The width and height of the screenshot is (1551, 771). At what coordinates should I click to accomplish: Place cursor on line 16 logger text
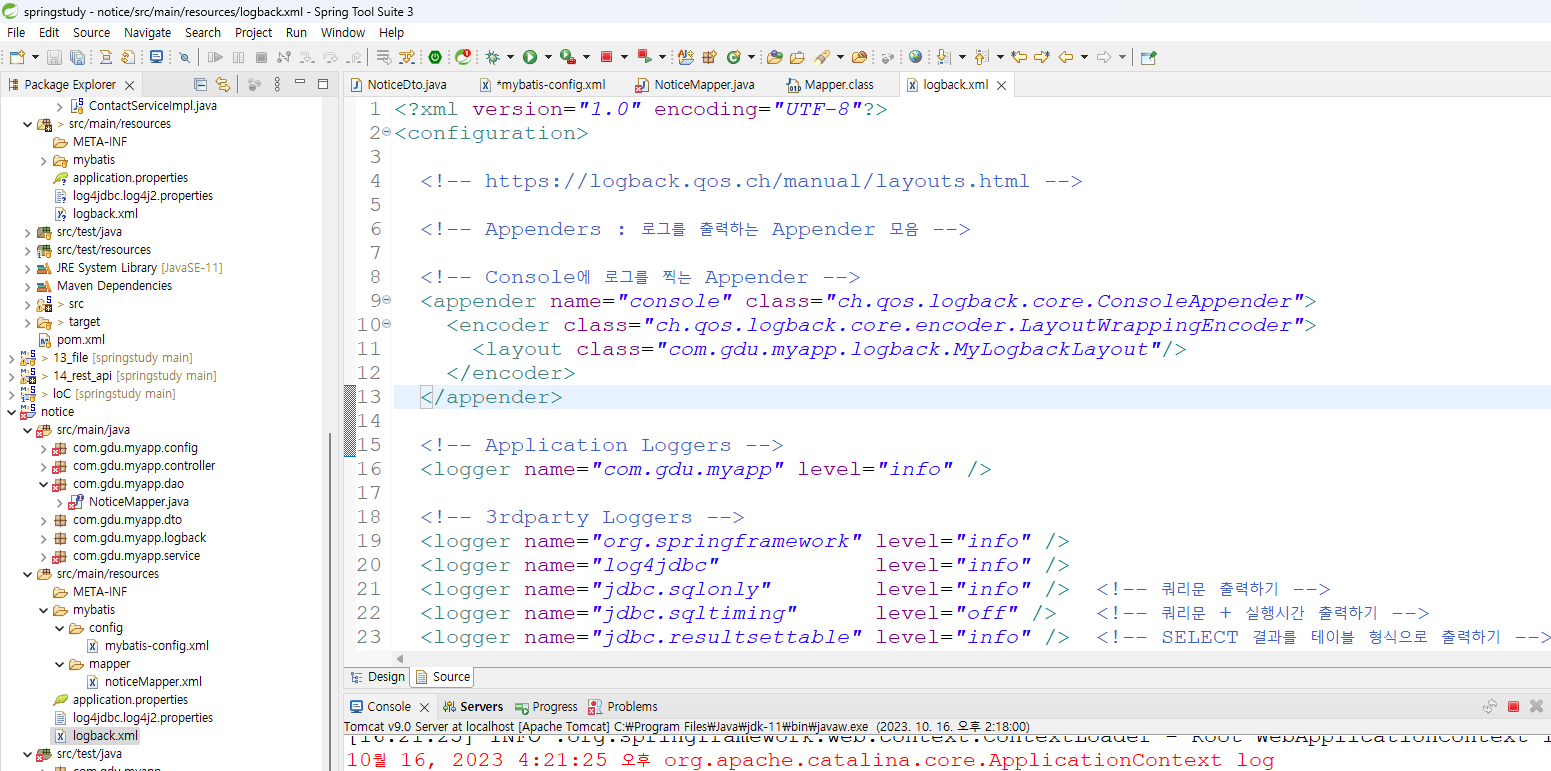click(706, 469)
